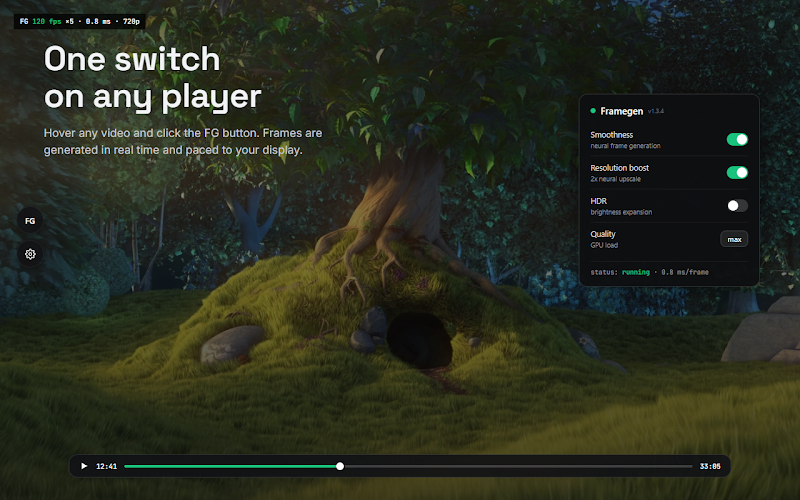Toggle the Smoothness switch off
Image resolution: width=800 pixels, height=500 pixels.
point(737,139)
